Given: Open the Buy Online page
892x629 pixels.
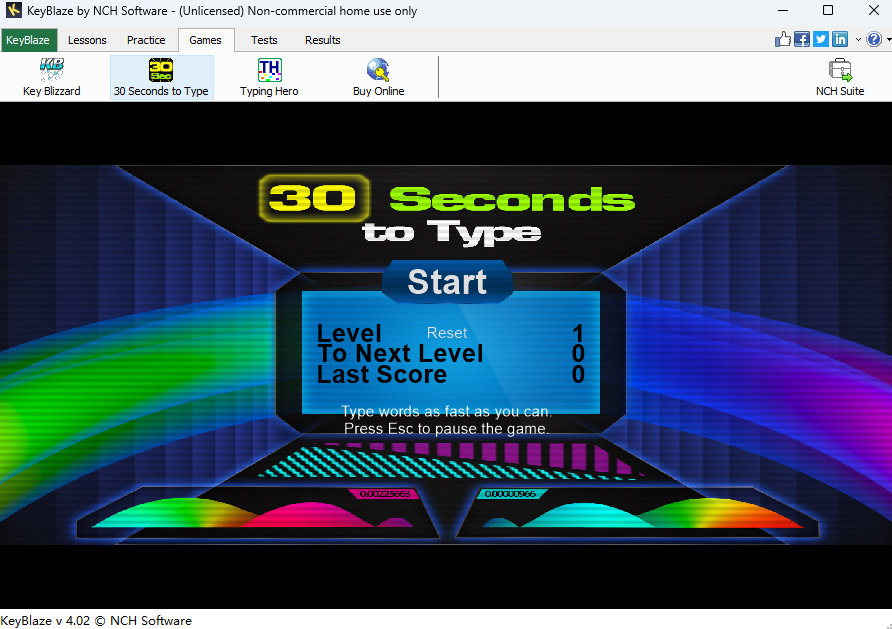Looking at the screenshot, I should 378,78.
